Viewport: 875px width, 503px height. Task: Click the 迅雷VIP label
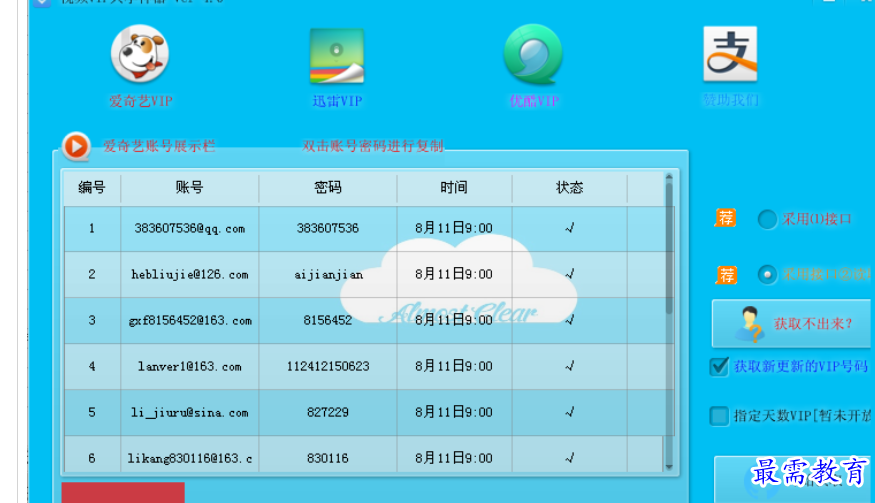pos(337,101)
